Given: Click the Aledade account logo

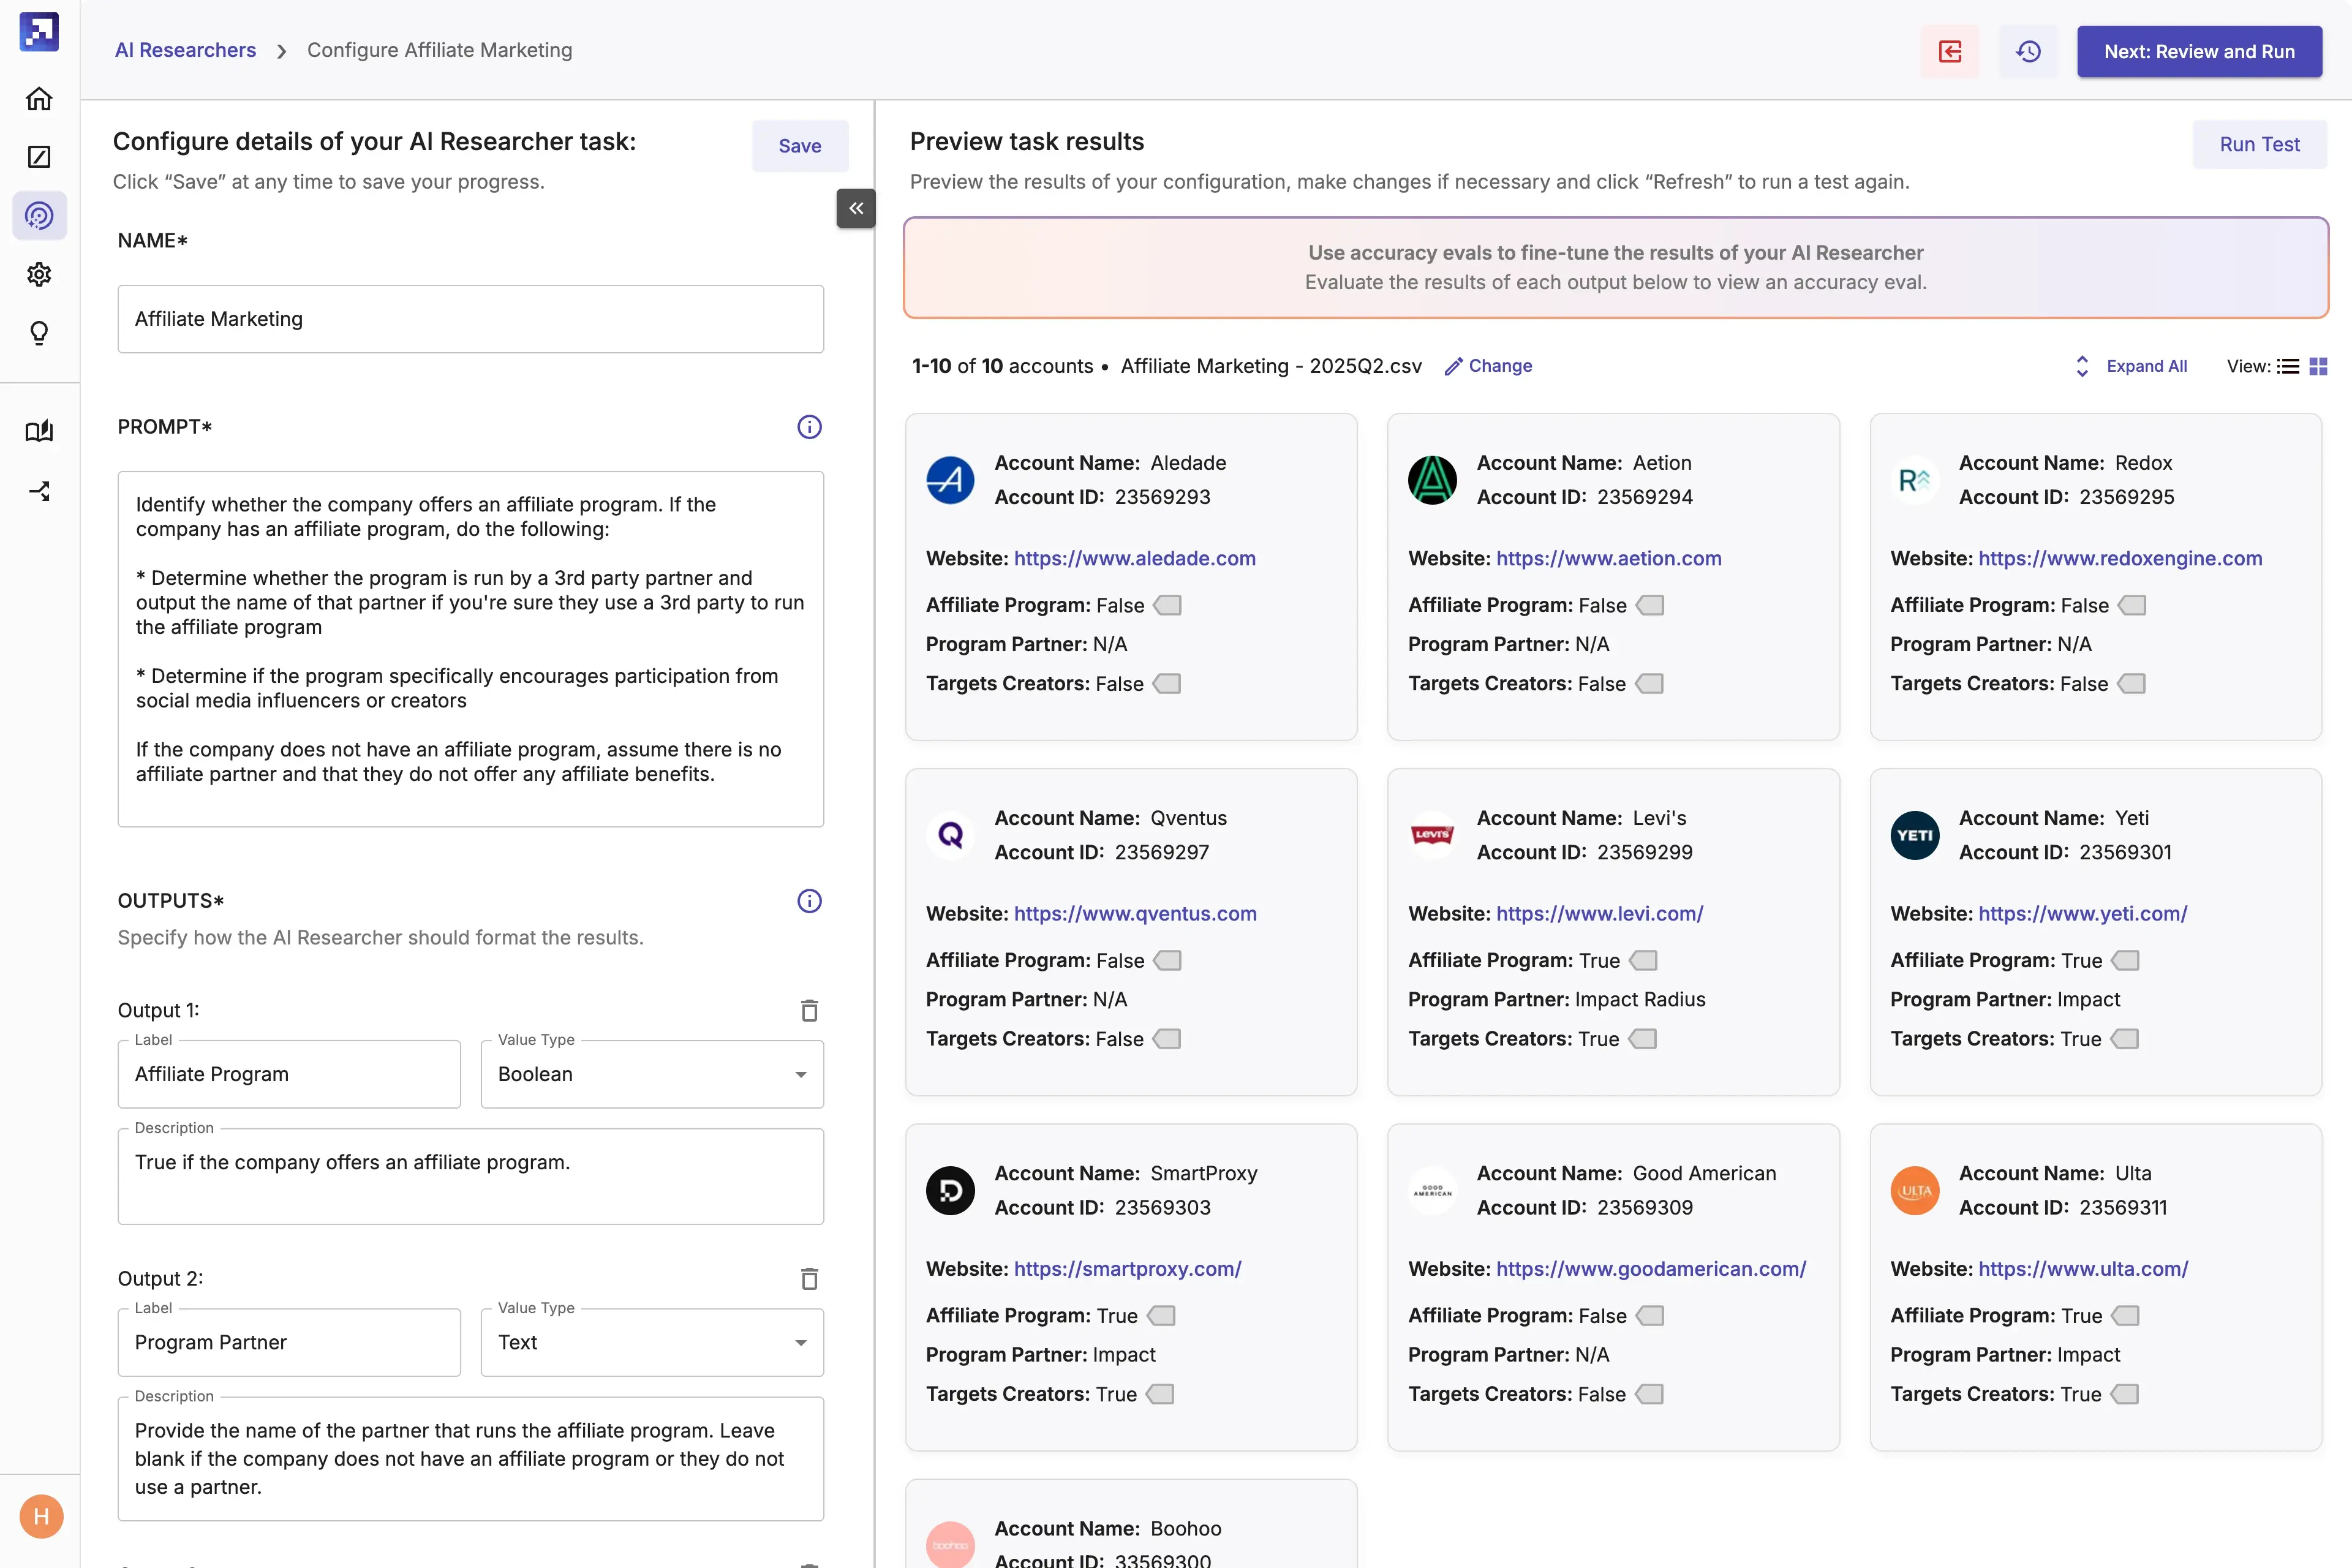Looking at the screenshot, I should click(x=950, y=480).
